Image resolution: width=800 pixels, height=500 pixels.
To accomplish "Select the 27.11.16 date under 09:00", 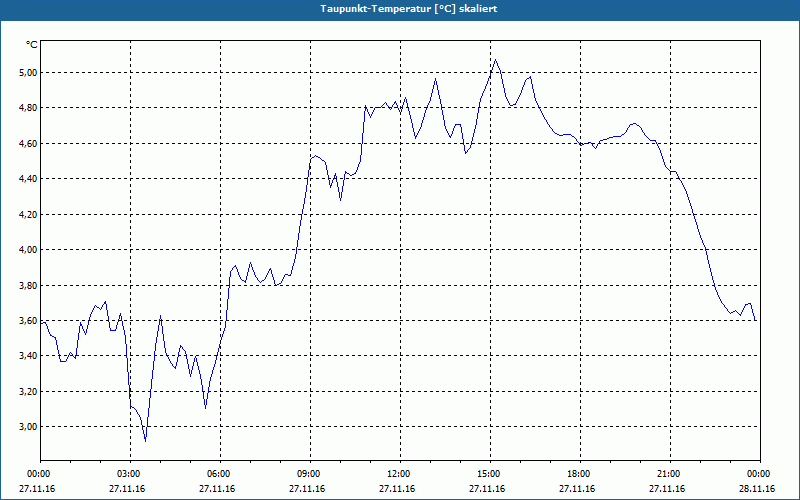I will click(307, 489).
